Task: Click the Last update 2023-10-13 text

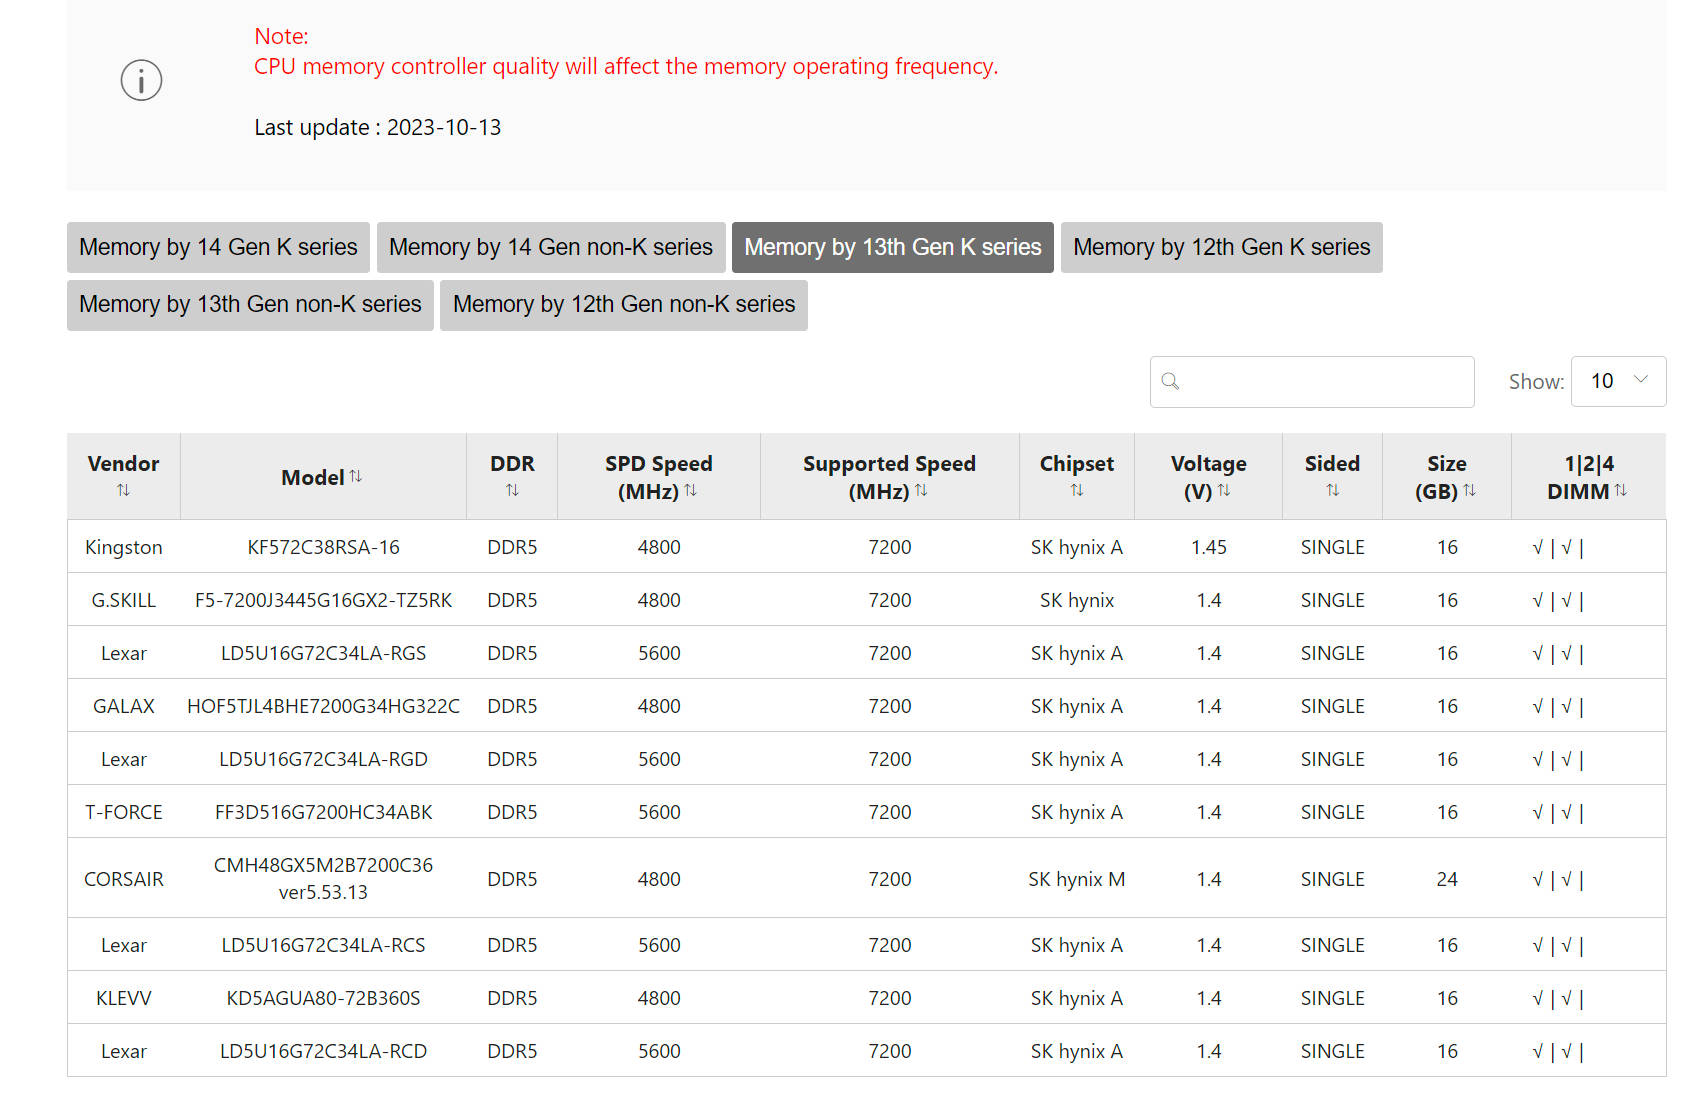Action: (378, 128)
